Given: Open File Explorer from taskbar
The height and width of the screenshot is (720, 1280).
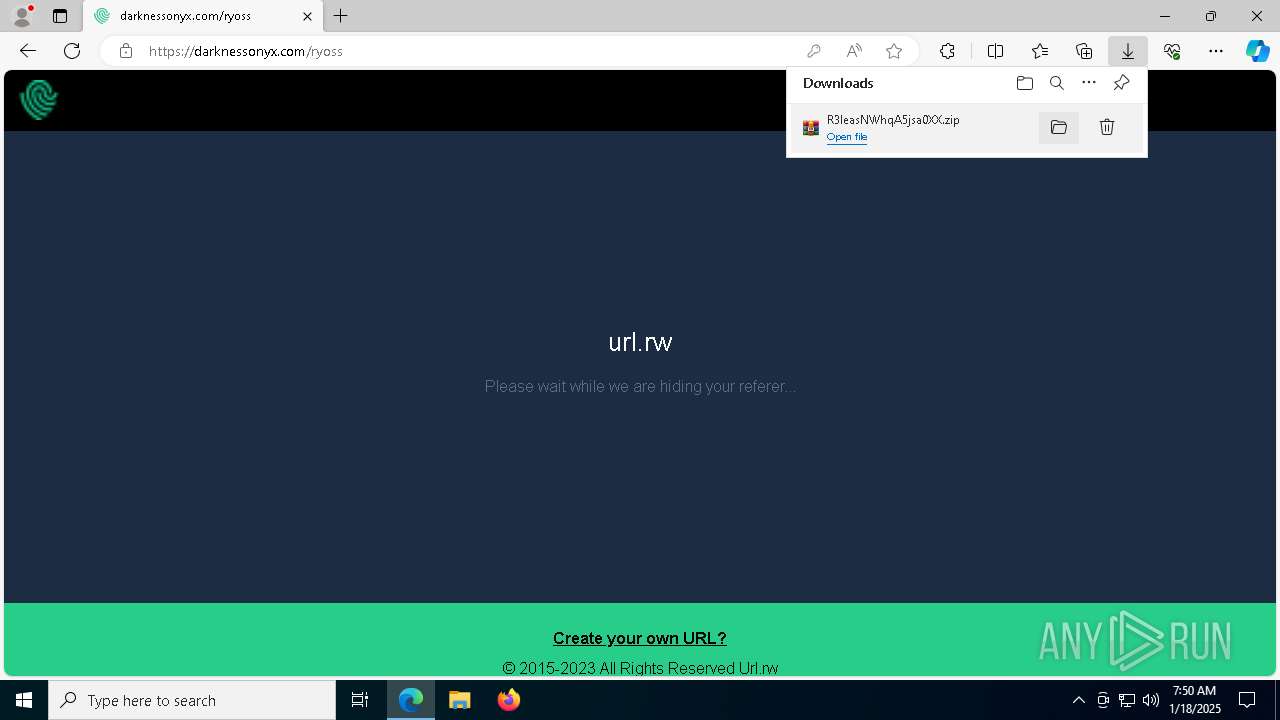Looking at the screenshot, I should click(460, 700).
